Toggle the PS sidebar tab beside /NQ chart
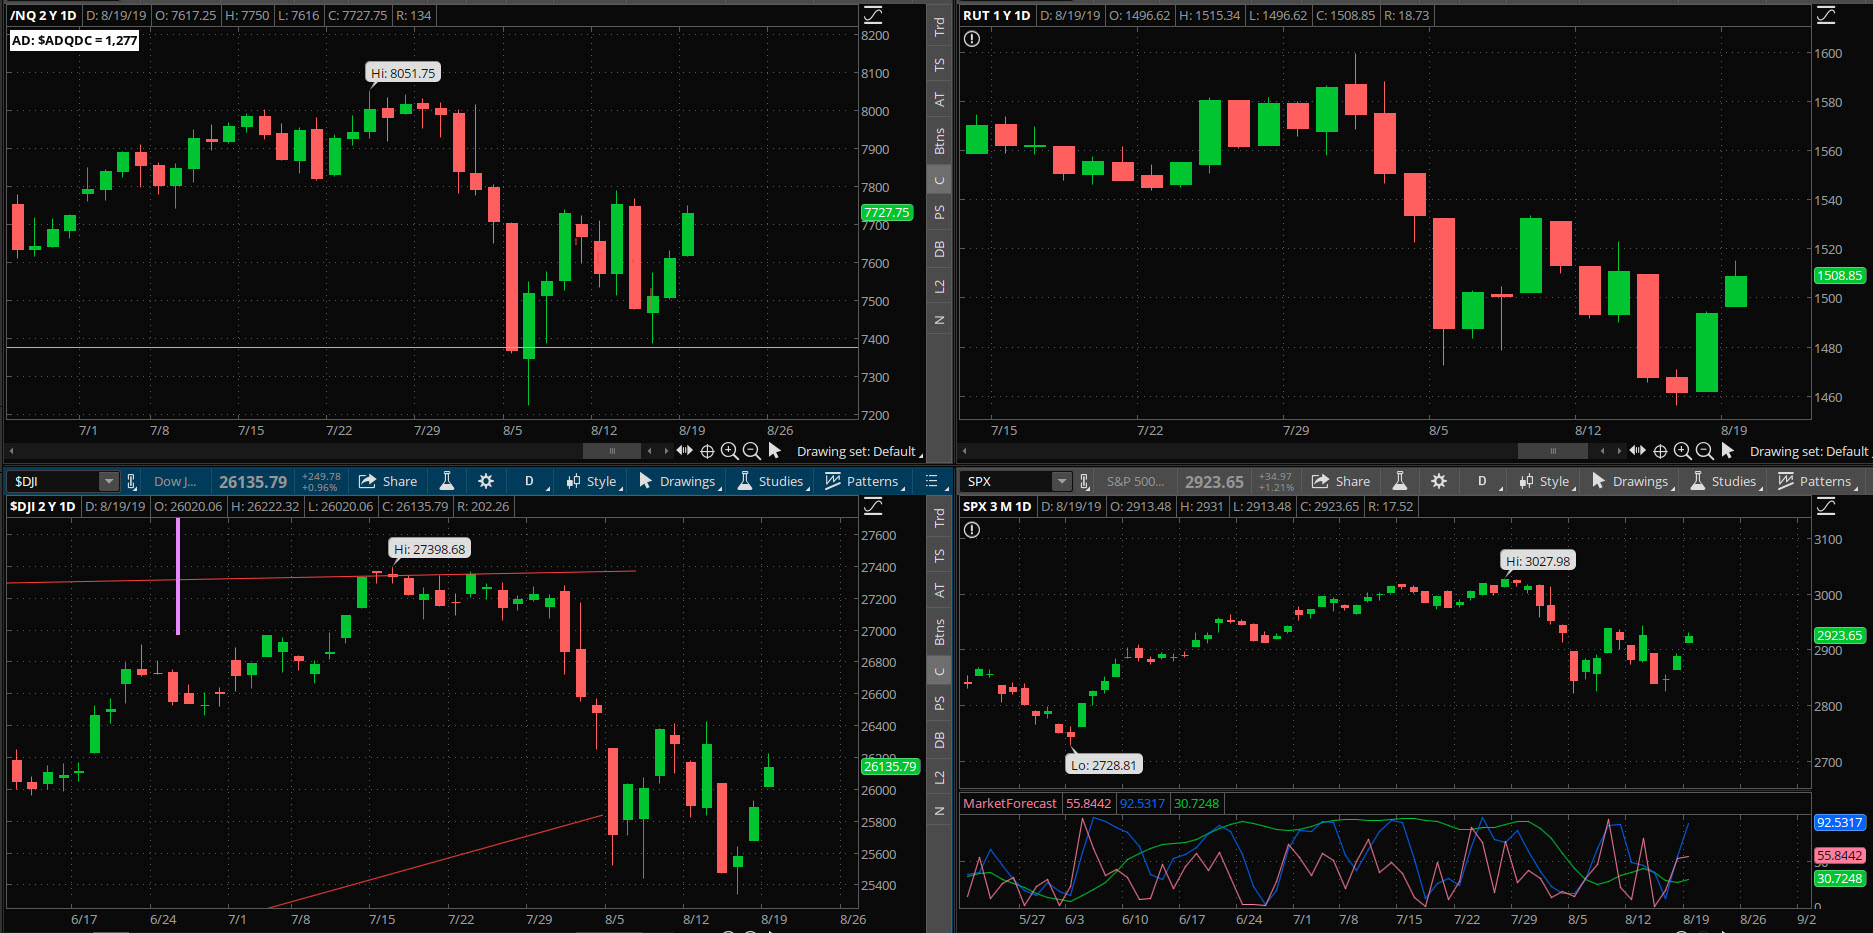 coord(939,212)
